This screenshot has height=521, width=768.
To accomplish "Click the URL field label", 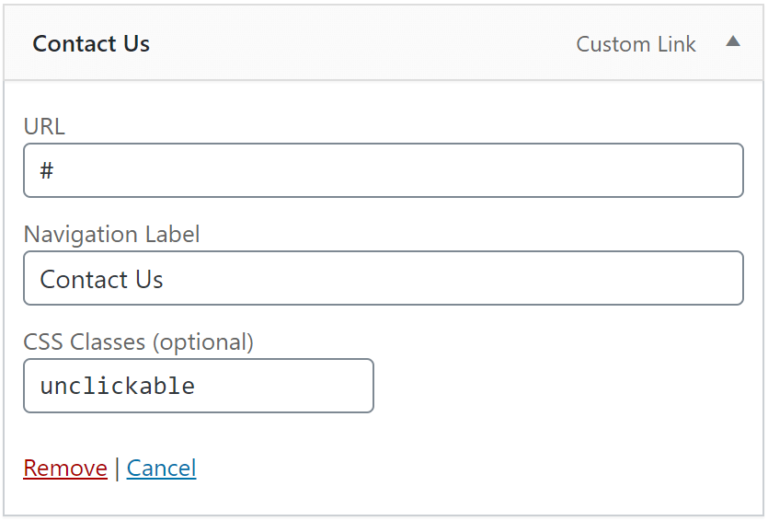I will coord(44,126).
